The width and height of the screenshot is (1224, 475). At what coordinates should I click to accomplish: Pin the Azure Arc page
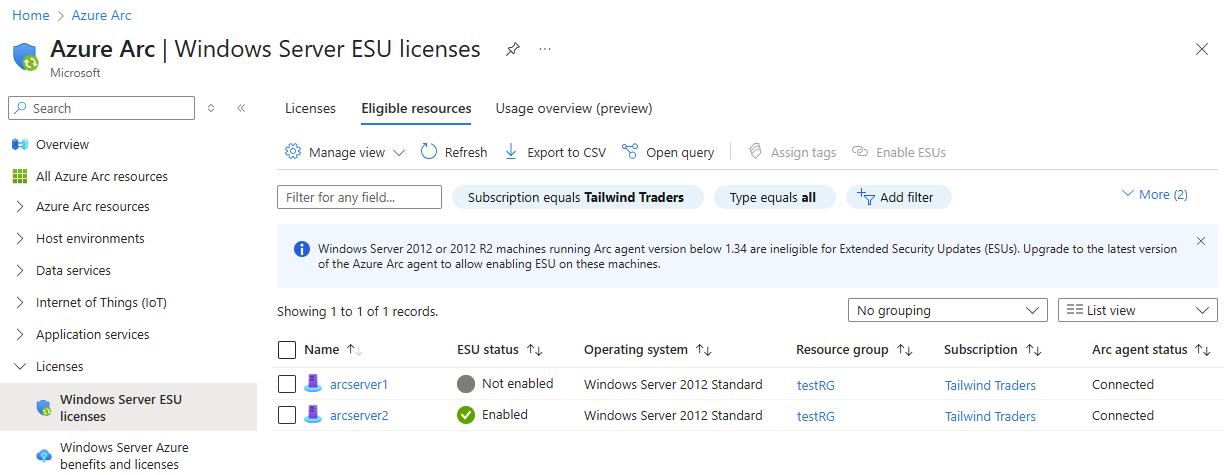pos(513,49)
